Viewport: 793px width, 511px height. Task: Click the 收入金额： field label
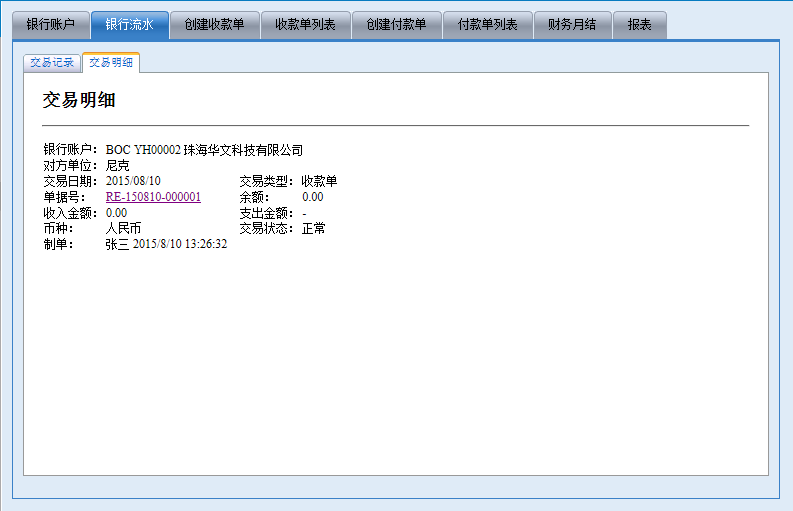(70, 212)
